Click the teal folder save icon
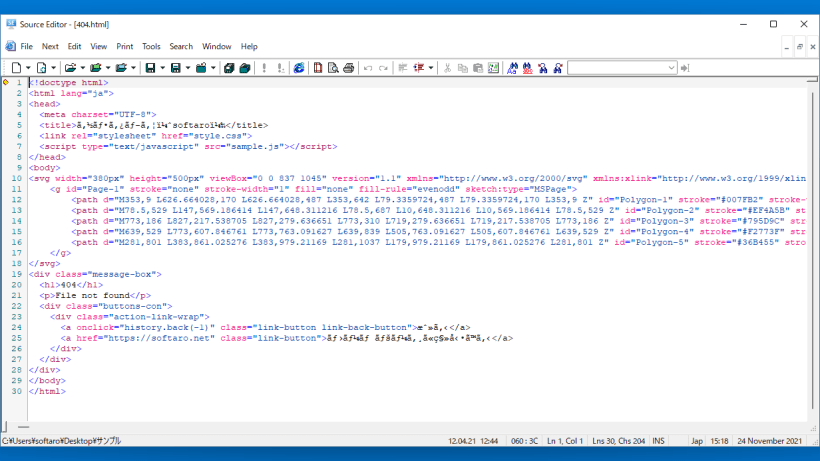820x461 pixels. point(201,68)
